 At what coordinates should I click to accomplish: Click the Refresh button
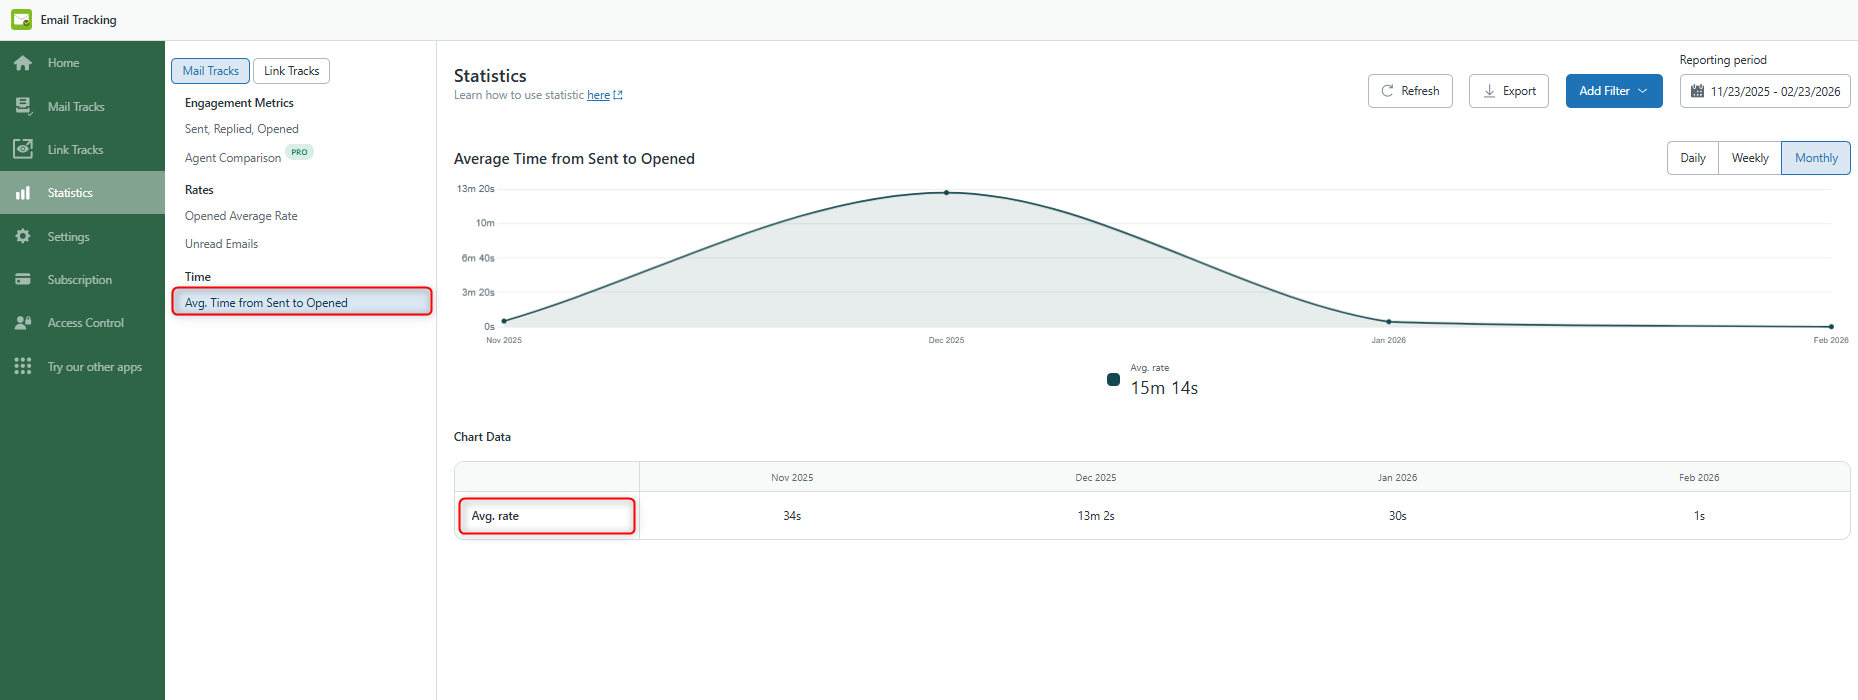click(1409, 91)
